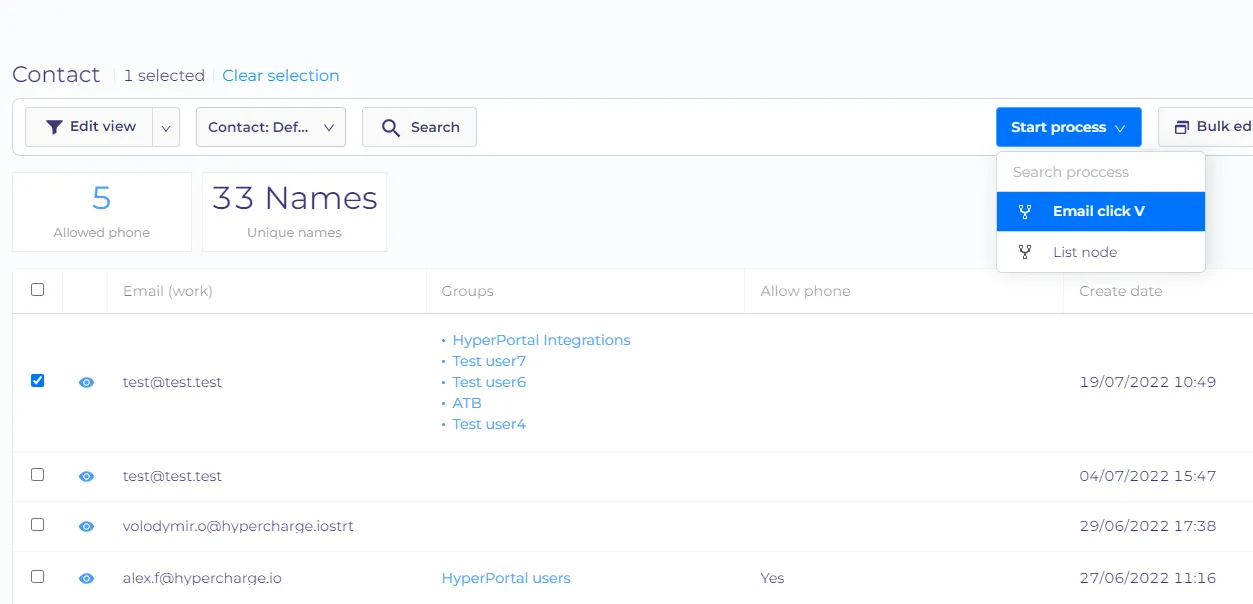This screenshot has width=1253, height=604.
Task: View contact volodymir.o@hypercharge.iostrt via eye icon
Action: [x=86, y=526]
